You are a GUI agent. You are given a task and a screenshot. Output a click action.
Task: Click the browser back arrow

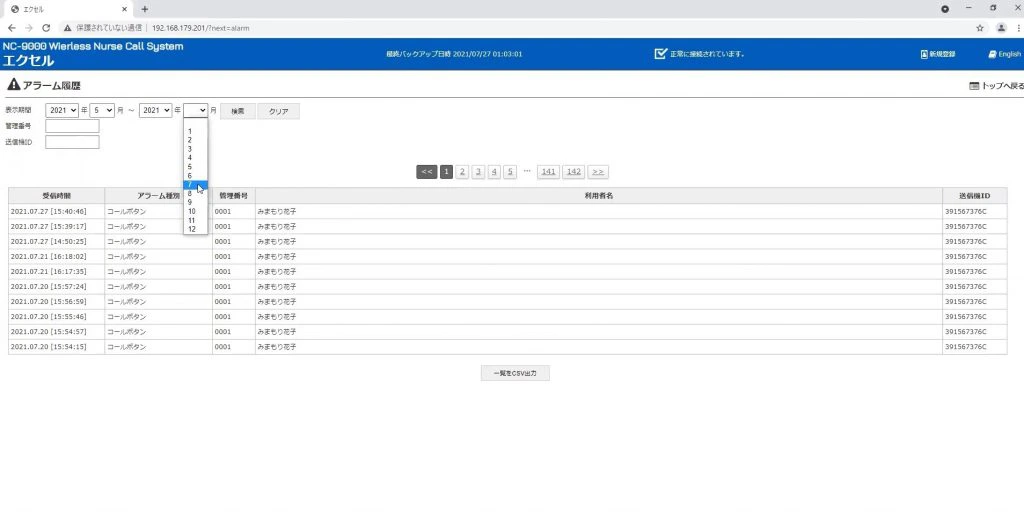point(11,27)
